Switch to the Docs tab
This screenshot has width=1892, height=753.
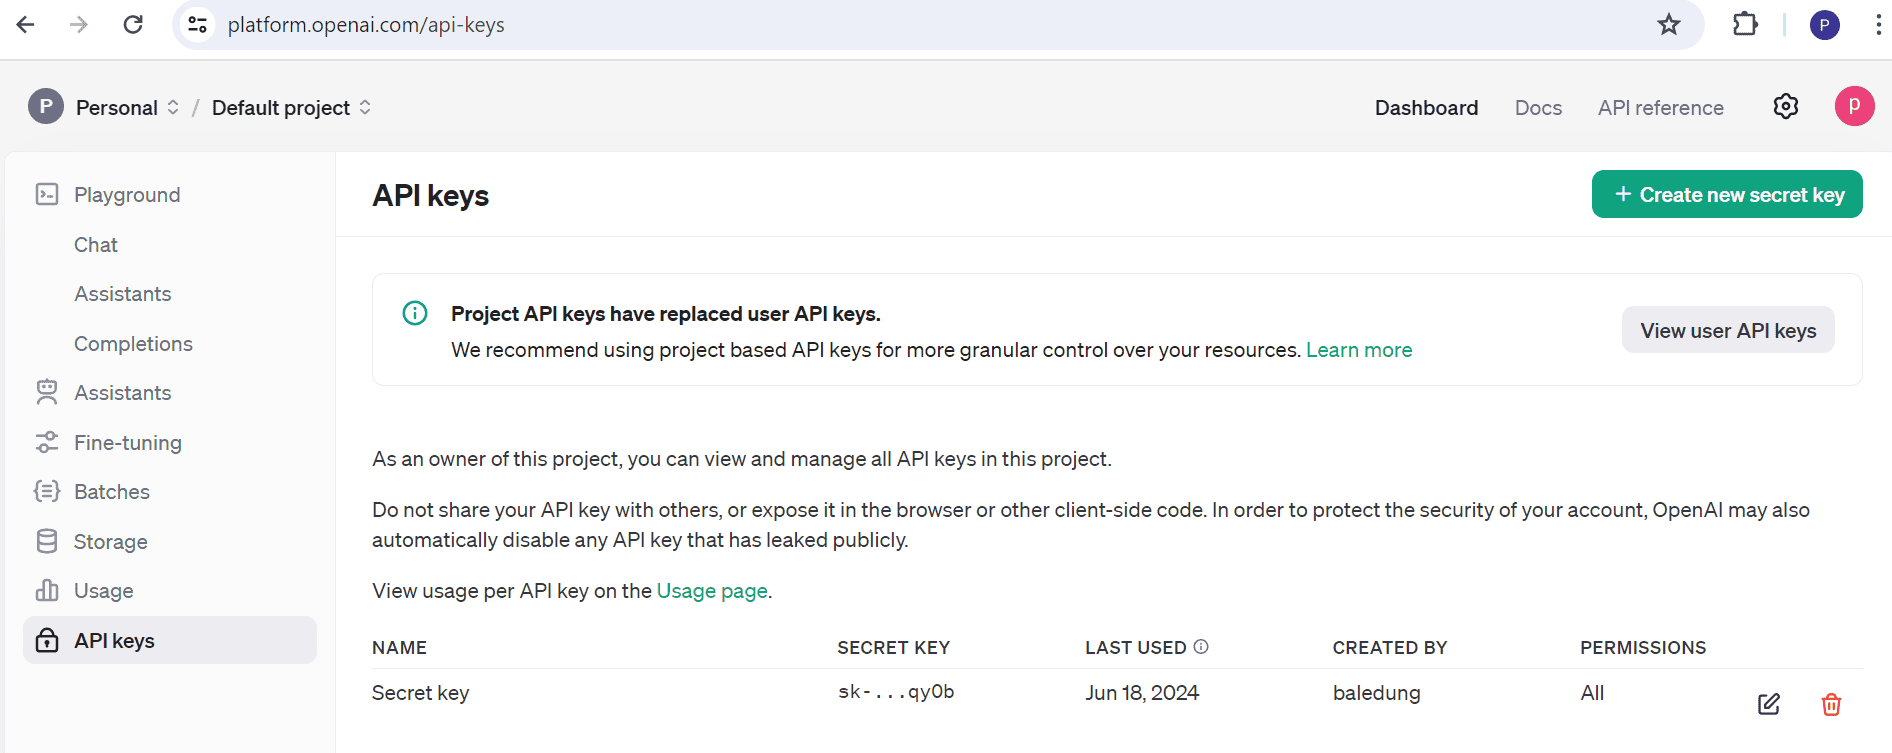[x=1537, y=108]
